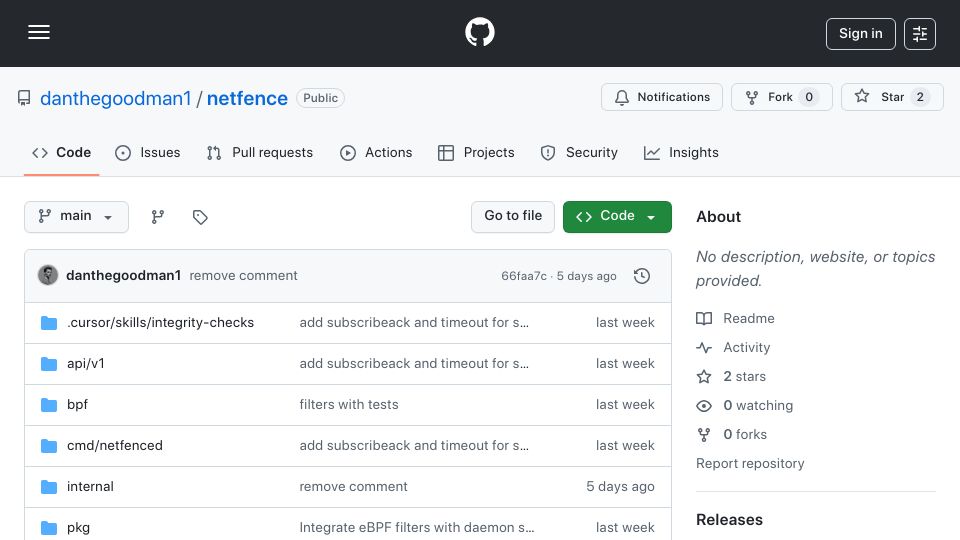This screenshot has width=960, height=540.
Task: Open the Projects tab
Action: (x=476, y=152)
